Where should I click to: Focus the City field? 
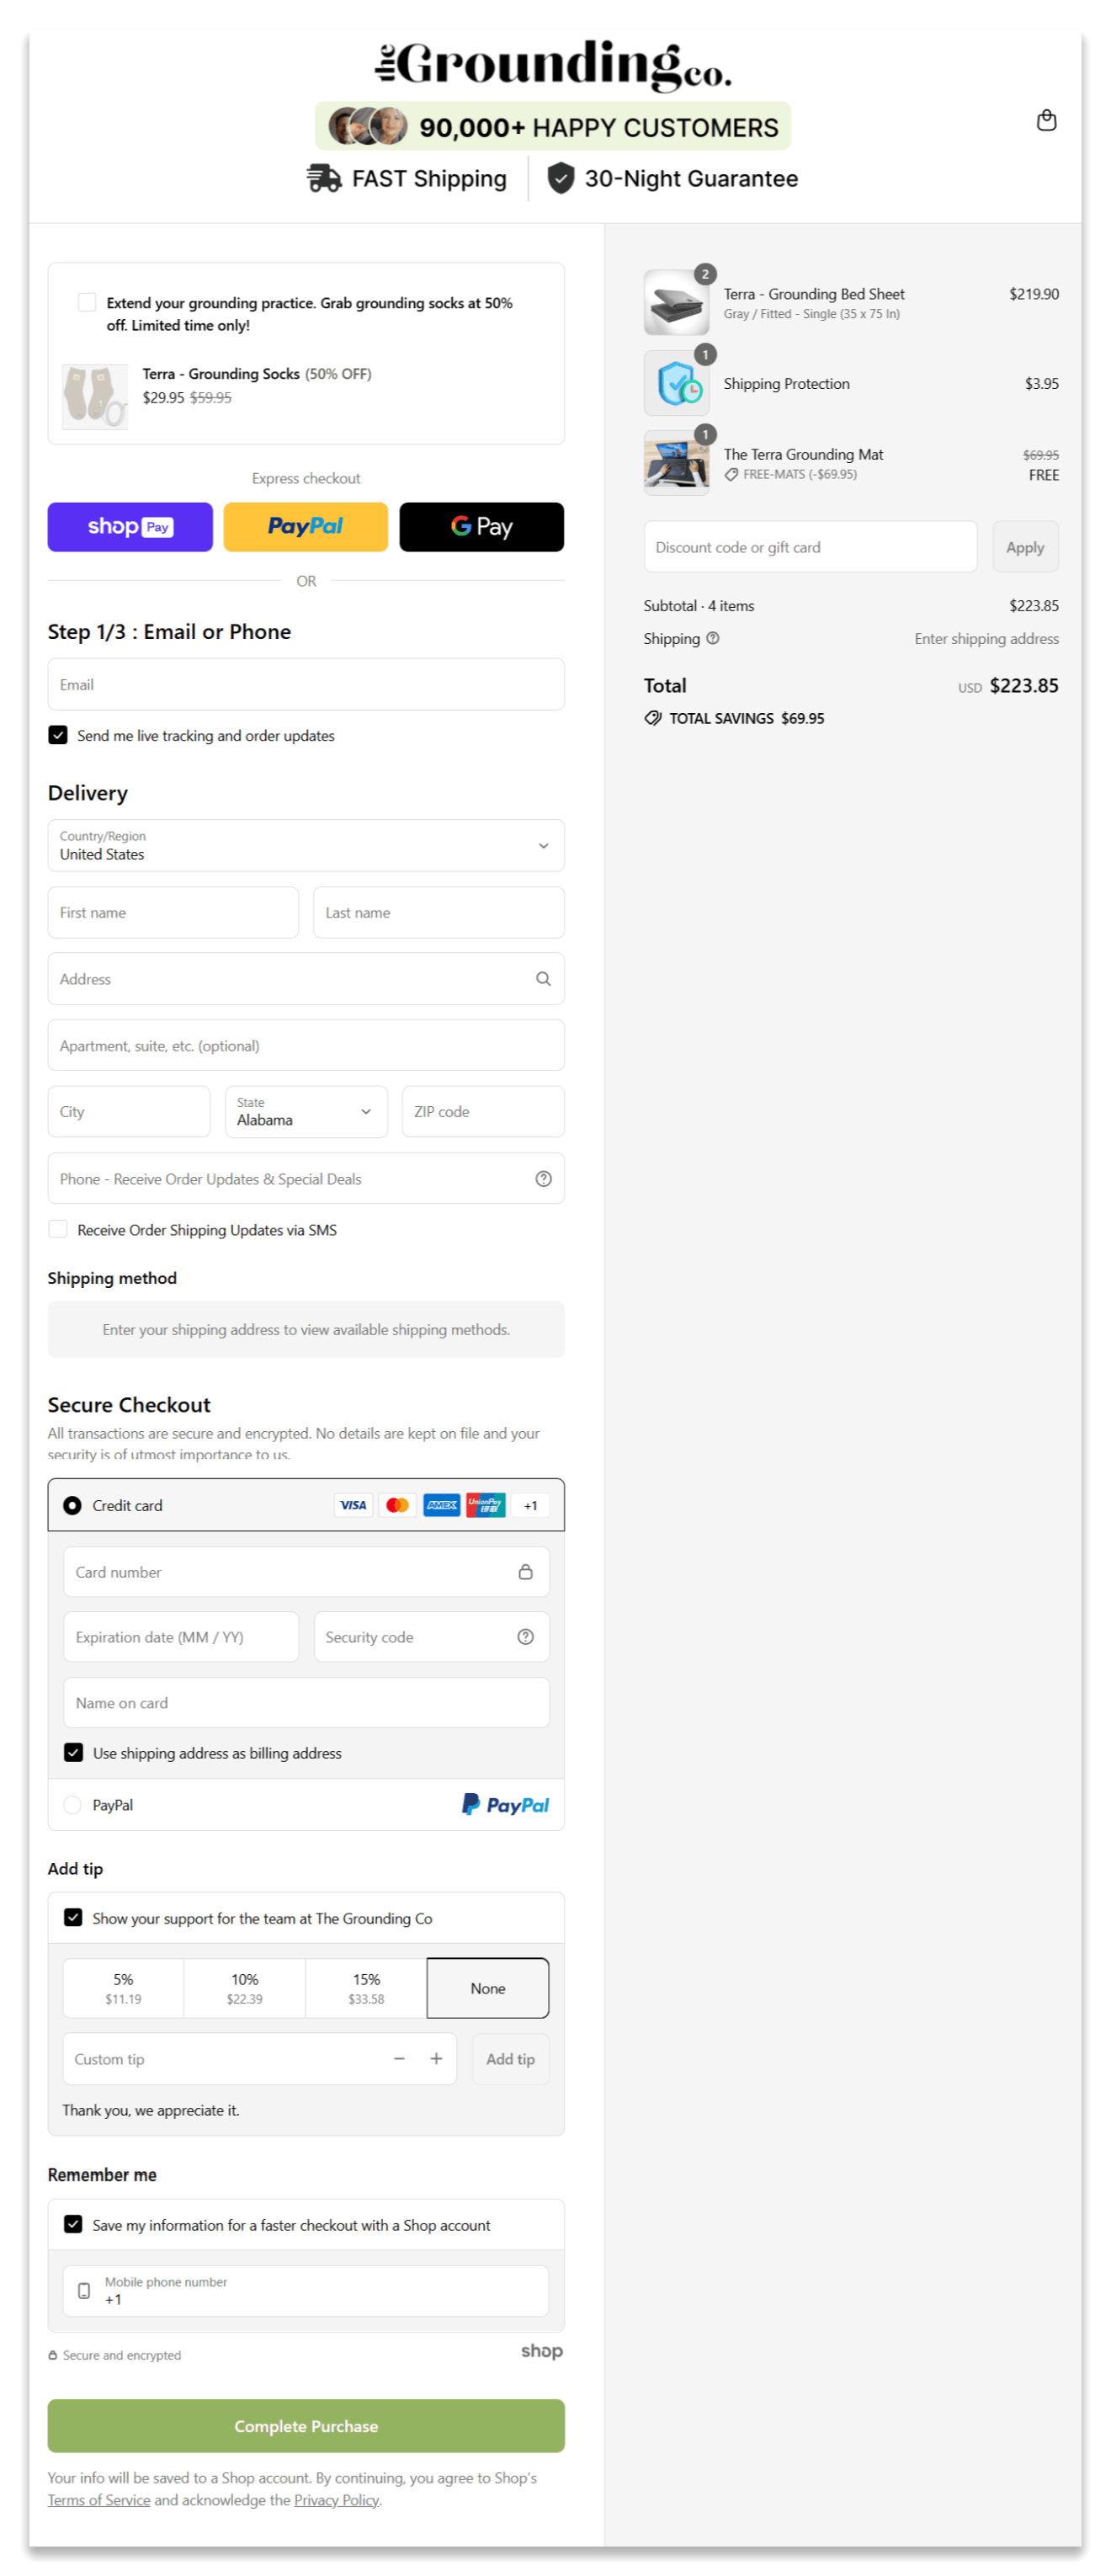click(x=129, y=1111)
